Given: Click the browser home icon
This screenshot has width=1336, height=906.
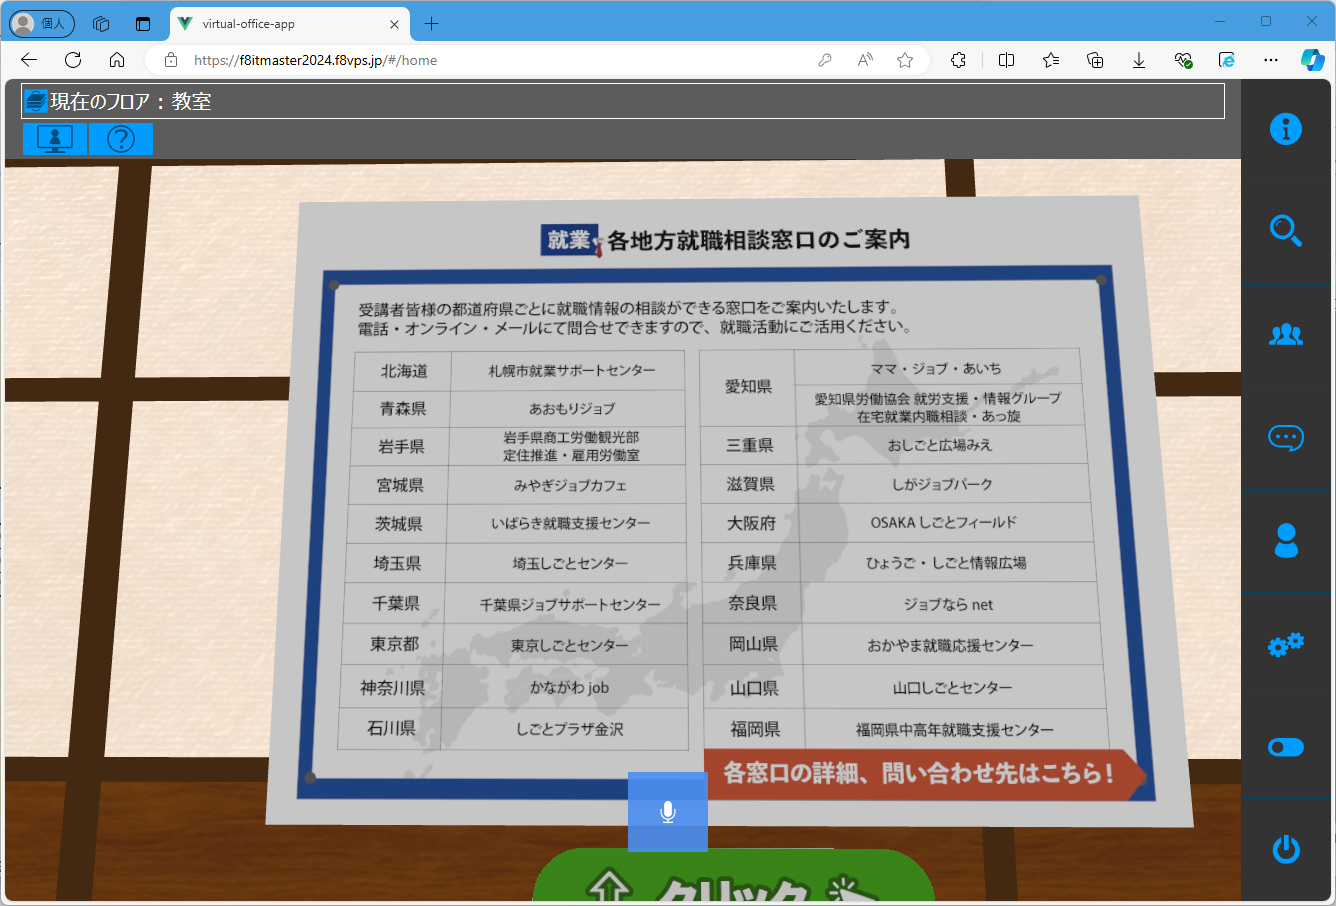Looking at the screenshot, I should coord(117,60).
